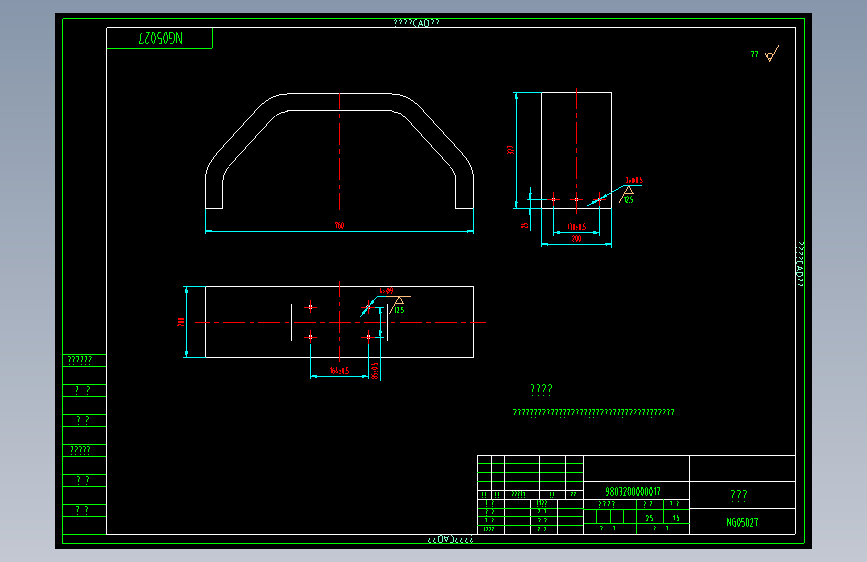This screenshot has width=867, height=562.
Task: Click the ????? cell in left margin table
Action: (80, 450)
